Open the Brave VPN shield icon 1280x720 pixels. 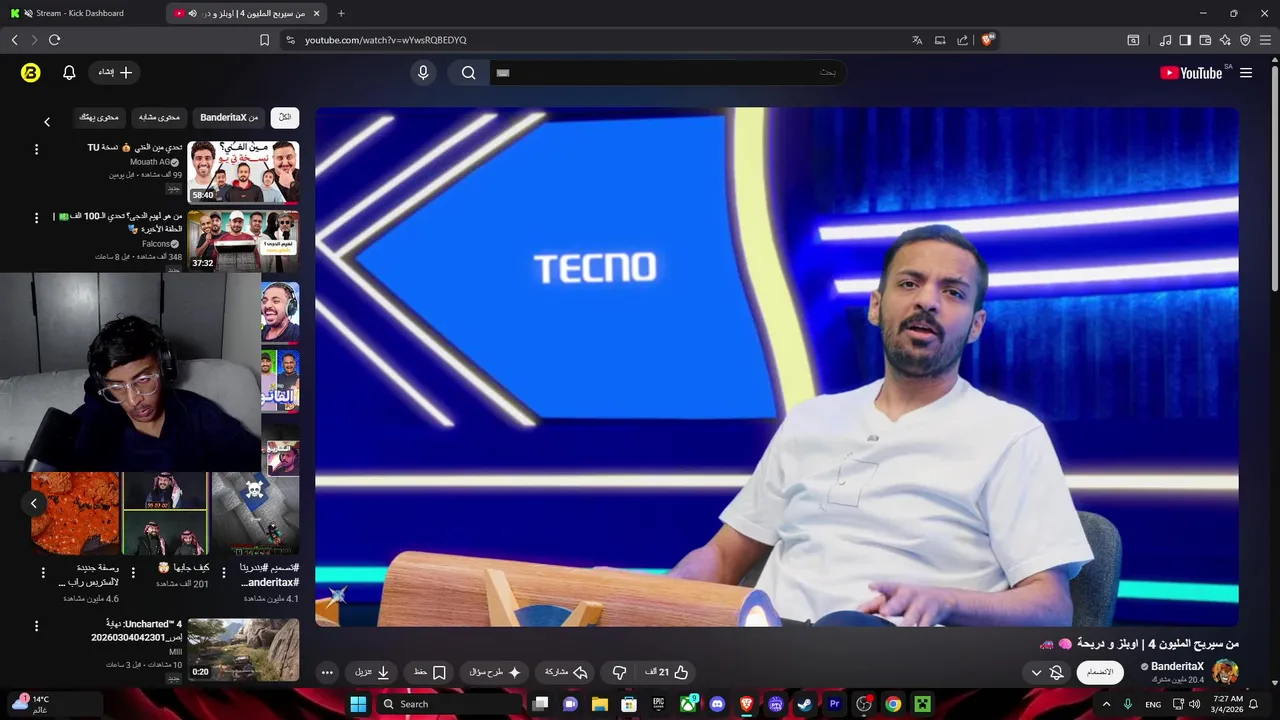(1245, 40)
